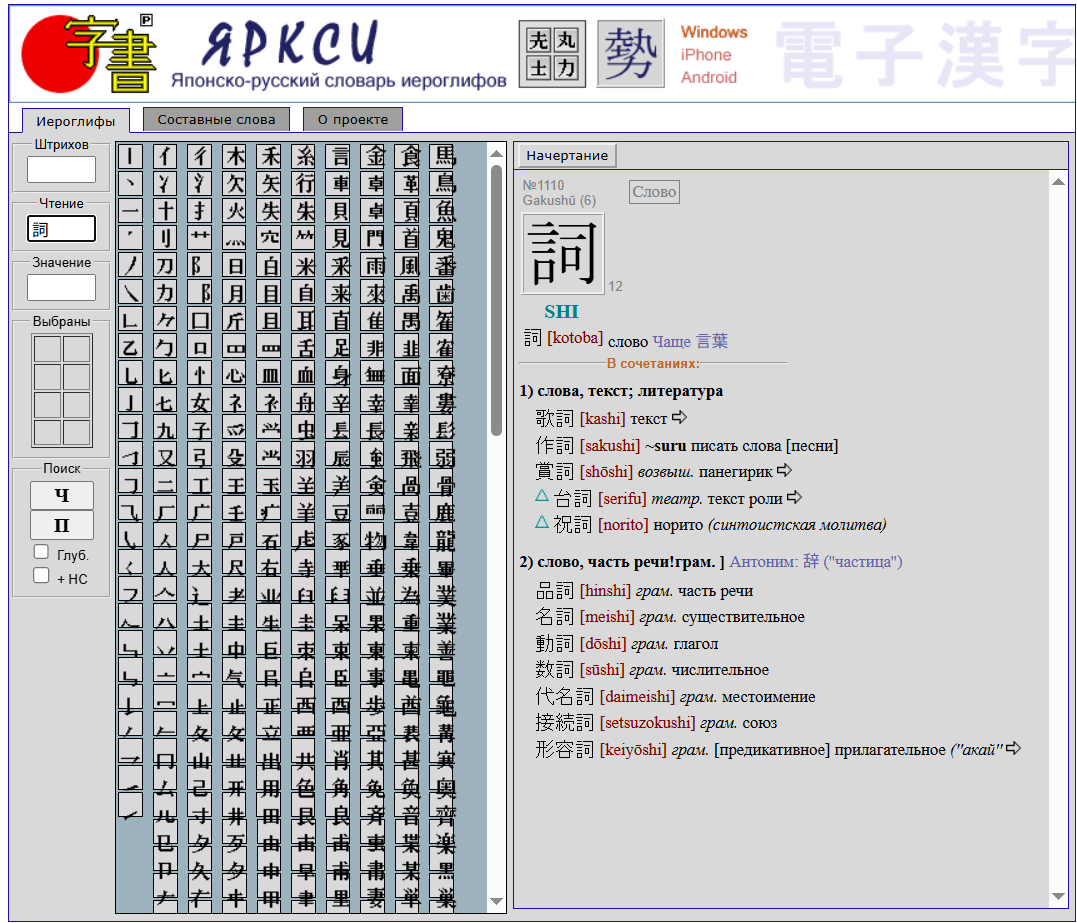Choose the 心 heart radical
The height and width of the screenshot is (923, 1077).
coord(235,376)
